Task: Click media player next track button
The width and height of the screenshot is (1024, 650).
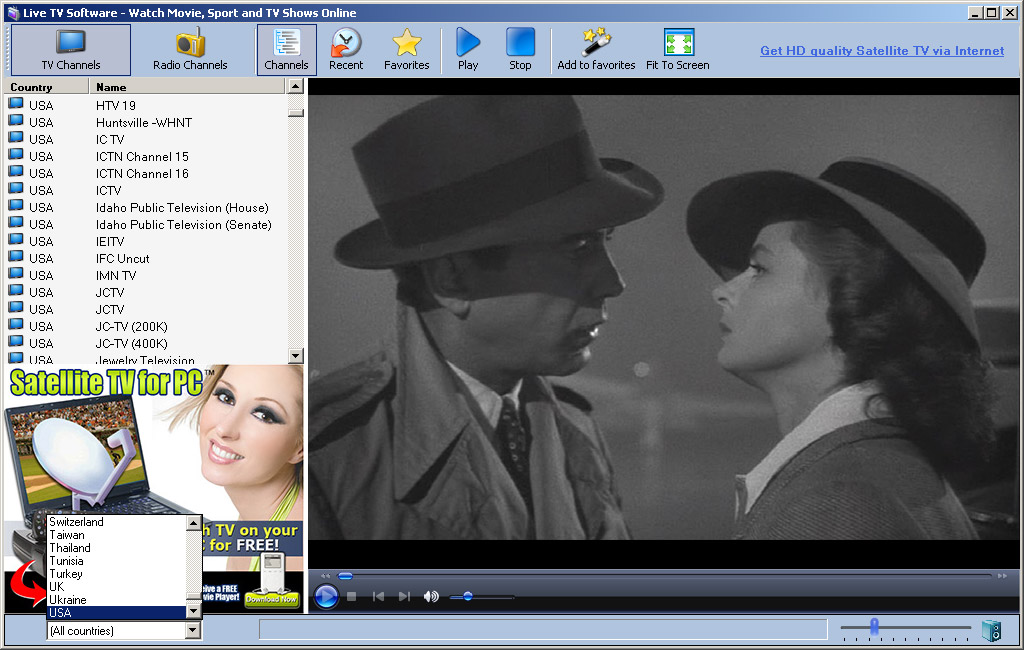Action: tap(404, 596)
